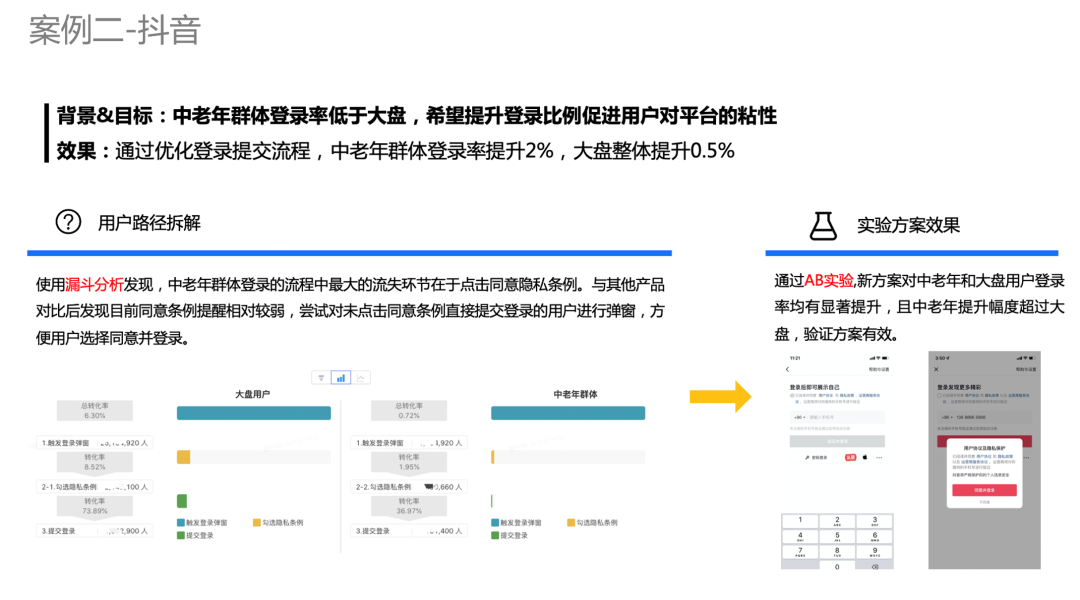Click blue 触发登录弹窗 legend swatch under 大盘用户
1080x600 pixels.
180,523
